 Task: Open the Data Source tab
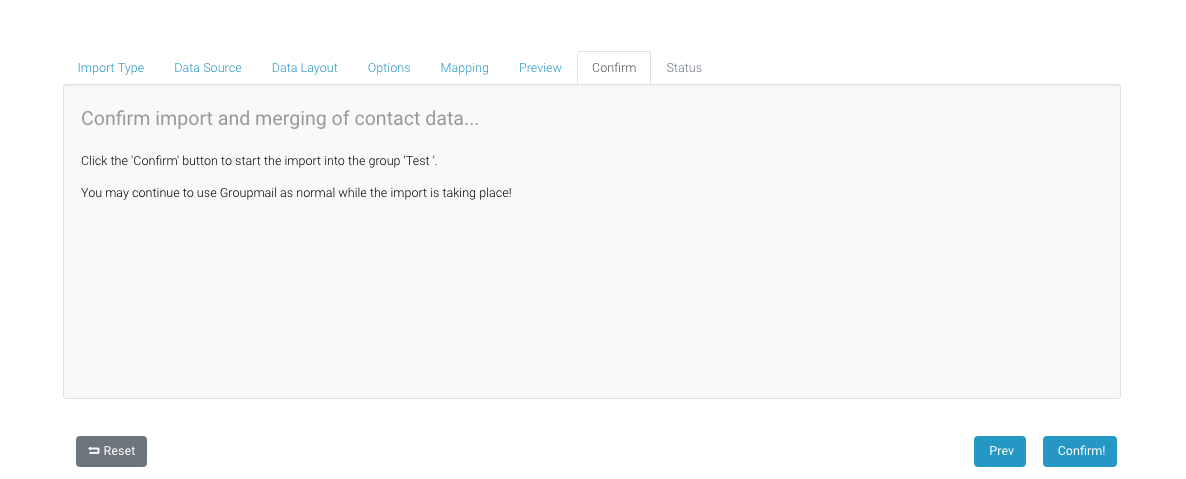(208, 68)
